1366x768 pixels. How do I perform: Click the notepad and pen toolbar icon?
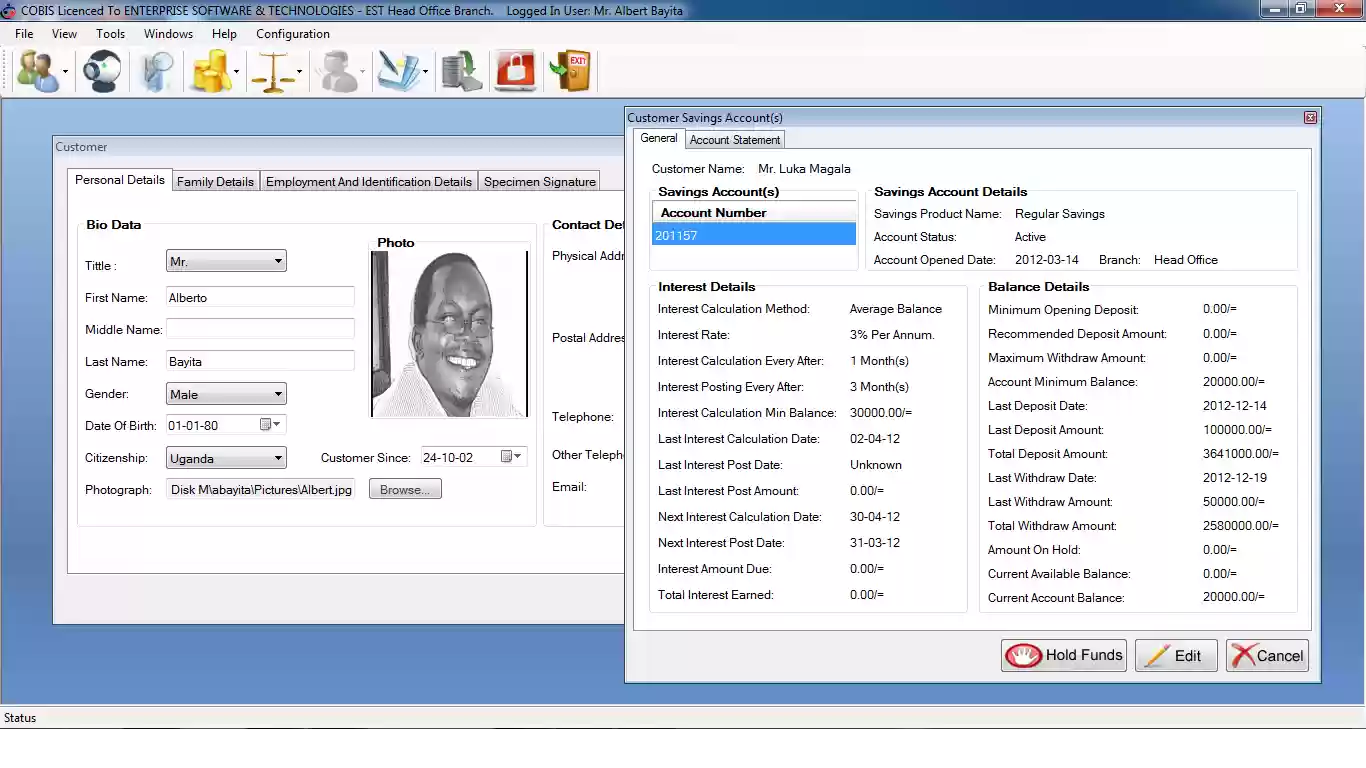click(x=398, y=71)
